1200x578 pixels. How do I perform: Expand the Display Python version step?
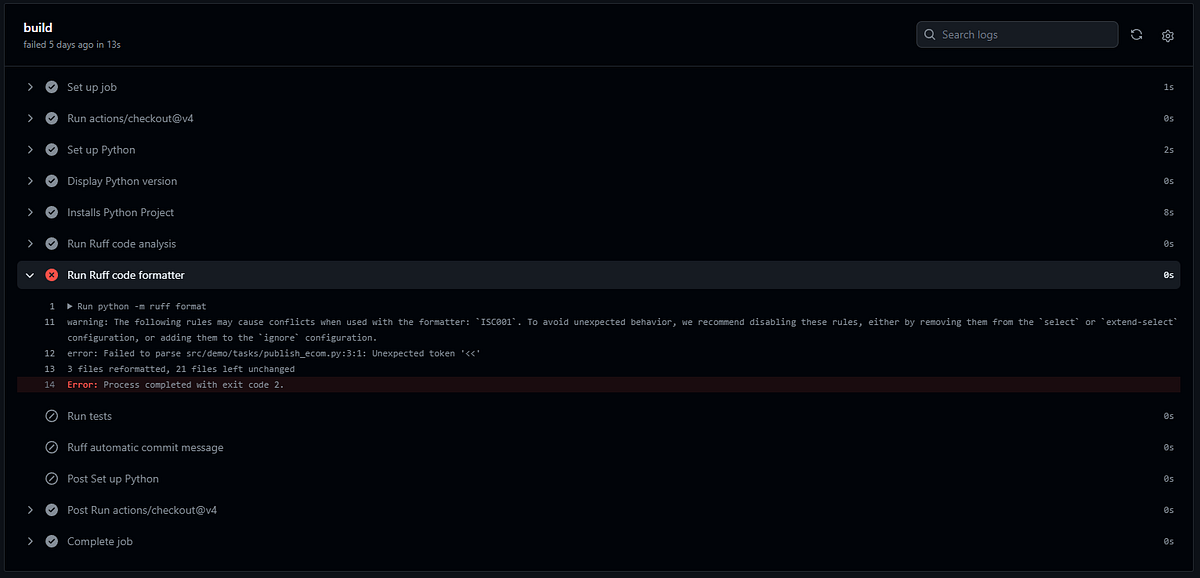29,181
